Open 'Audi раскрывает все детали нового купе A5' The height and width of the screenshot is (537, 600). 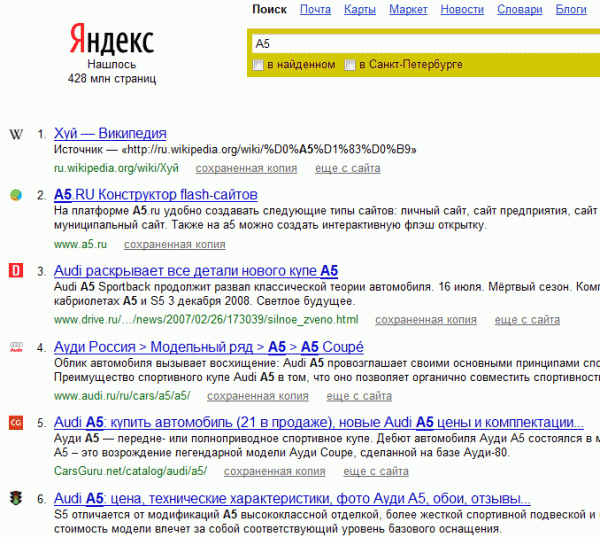click(x=196, y=271)
